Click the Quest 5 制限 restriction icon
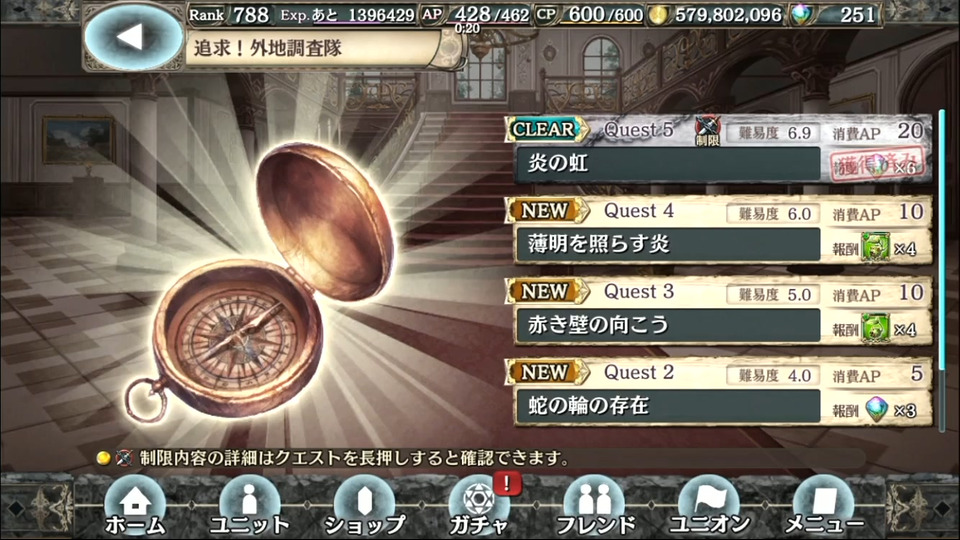 707,130
